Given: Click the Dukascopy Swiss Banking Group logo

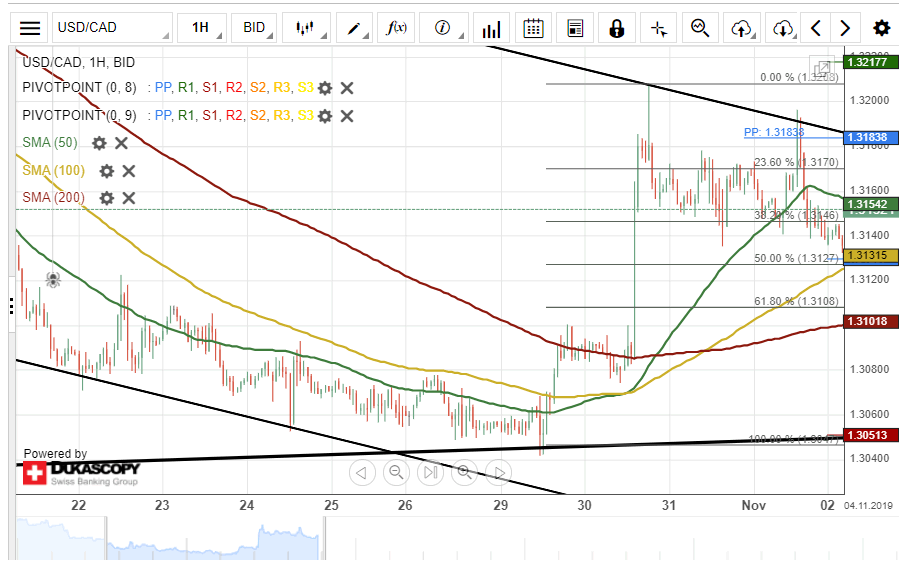Looking at the screenshot, I should click(x=82, y=471).
